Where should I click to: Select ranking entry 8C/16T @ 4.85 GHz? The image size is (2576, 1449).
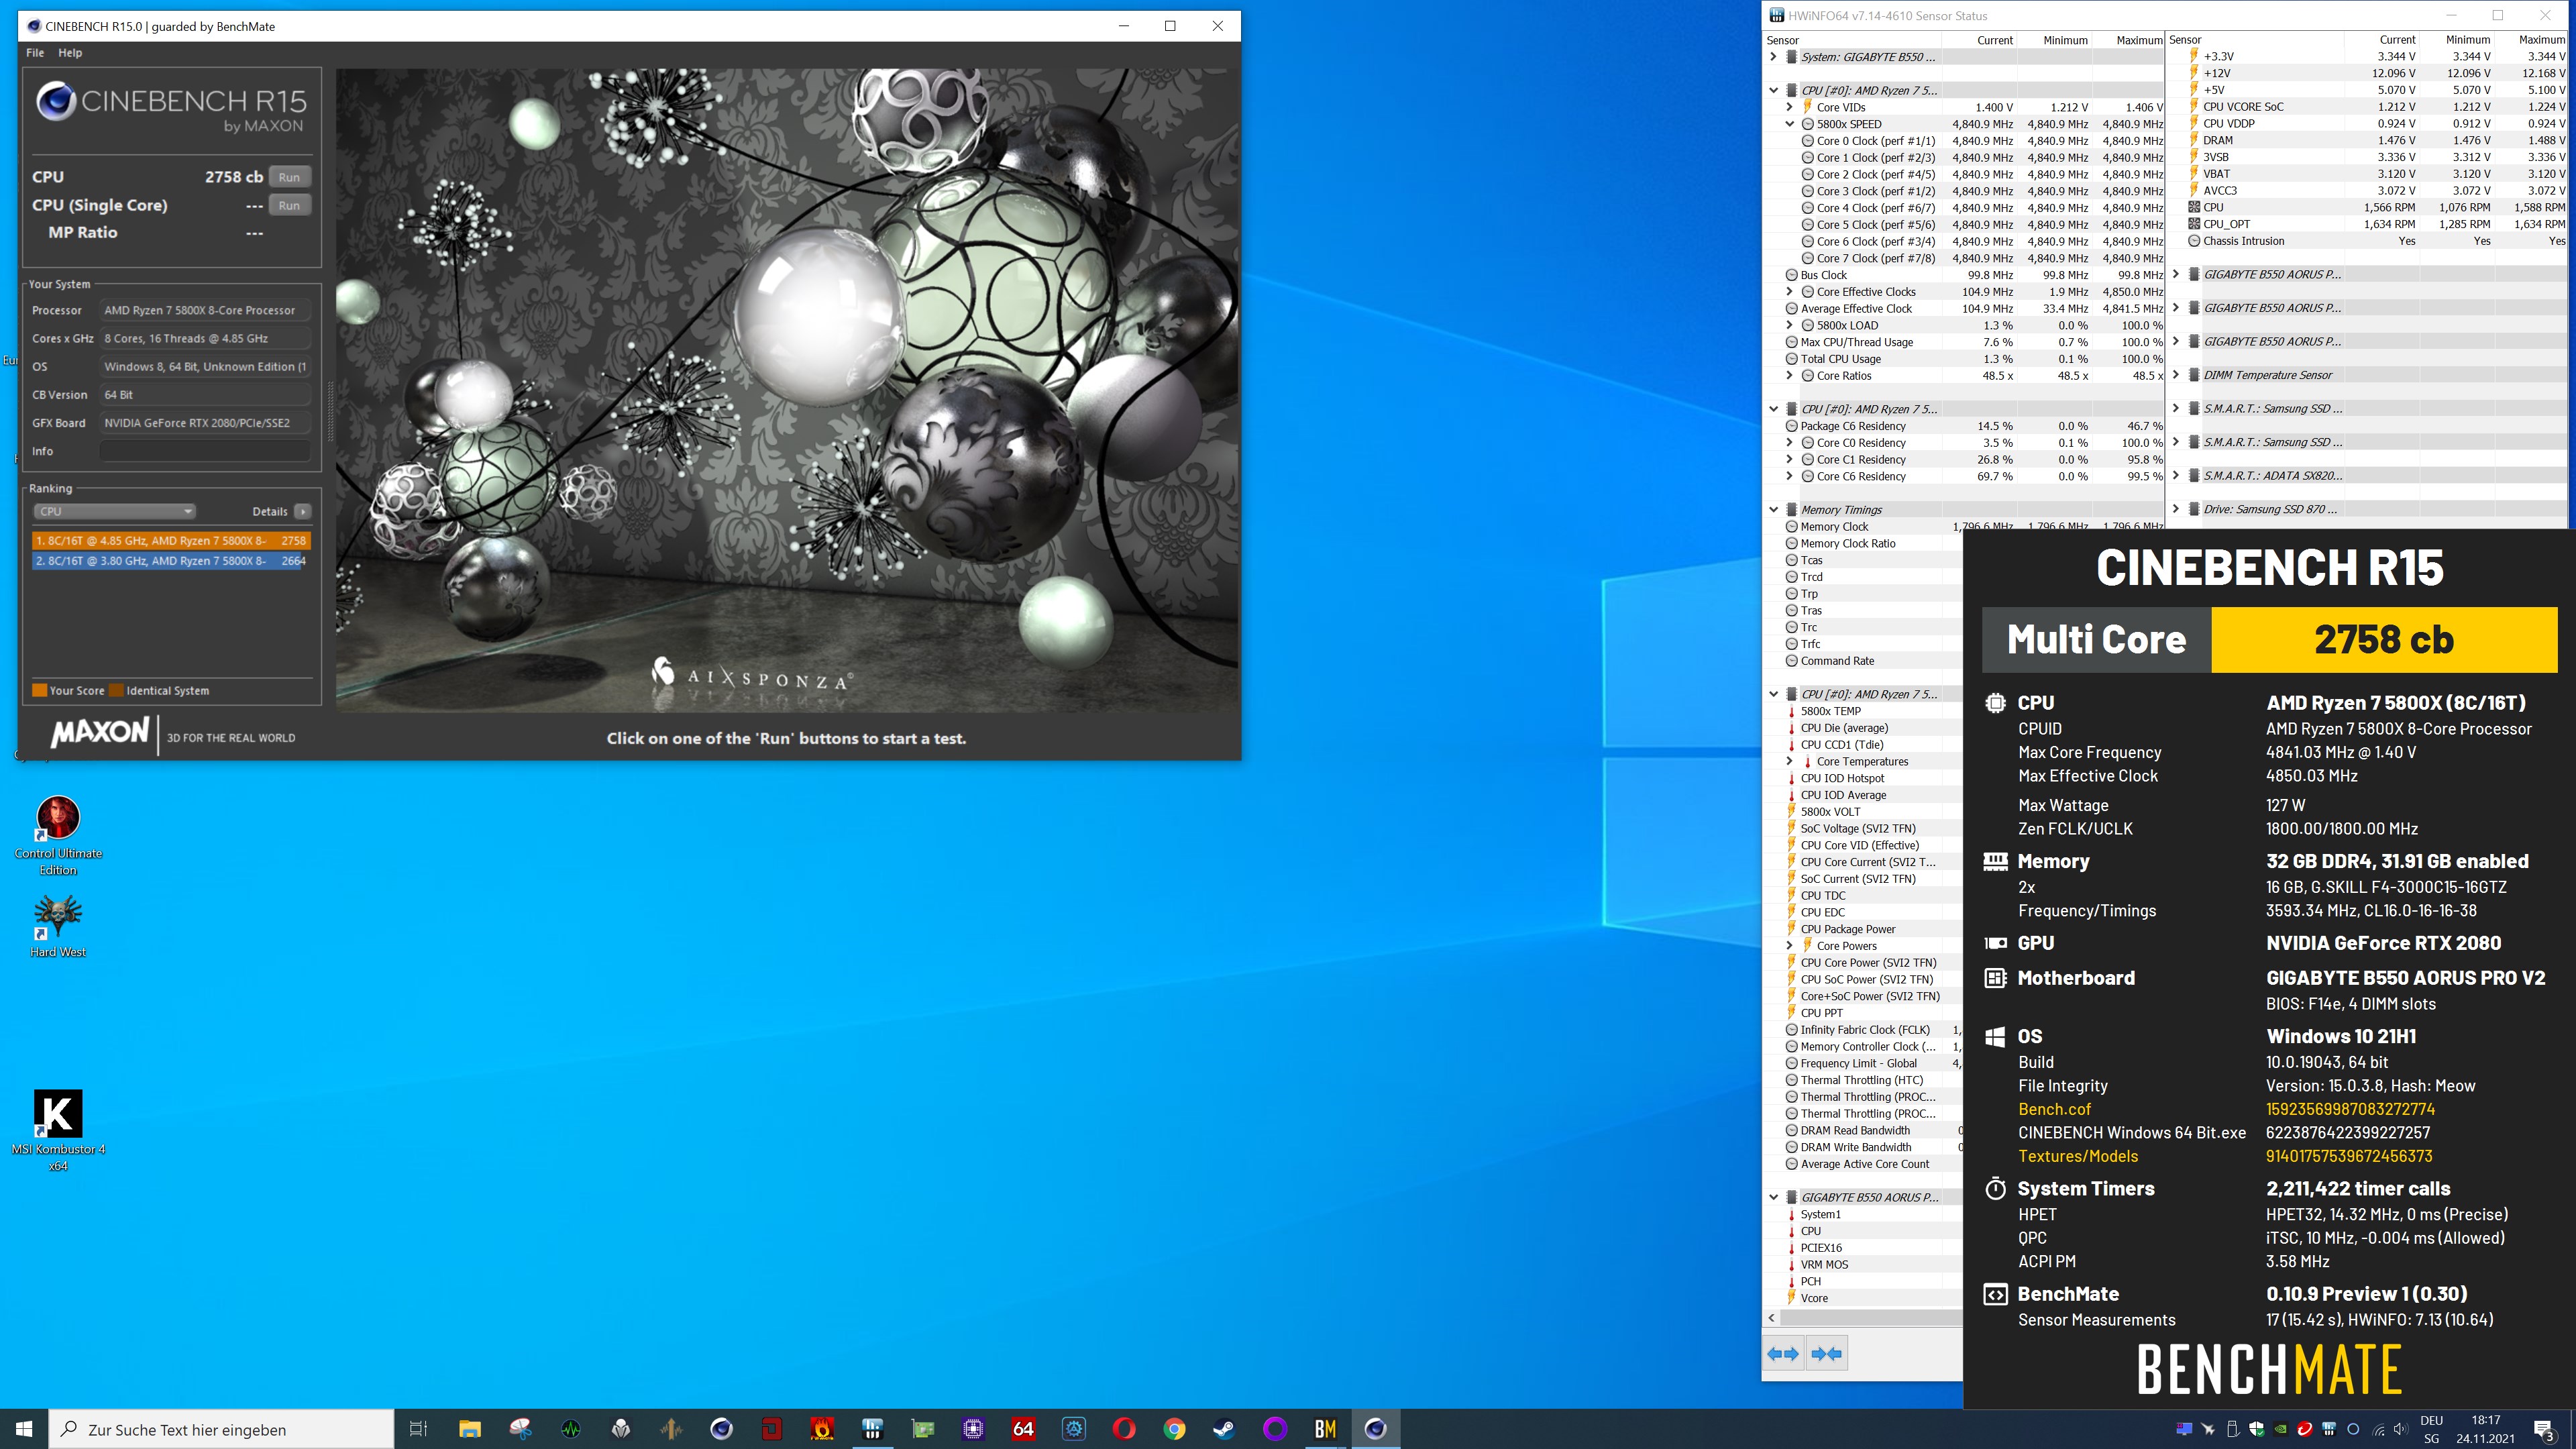click(171, 540)
